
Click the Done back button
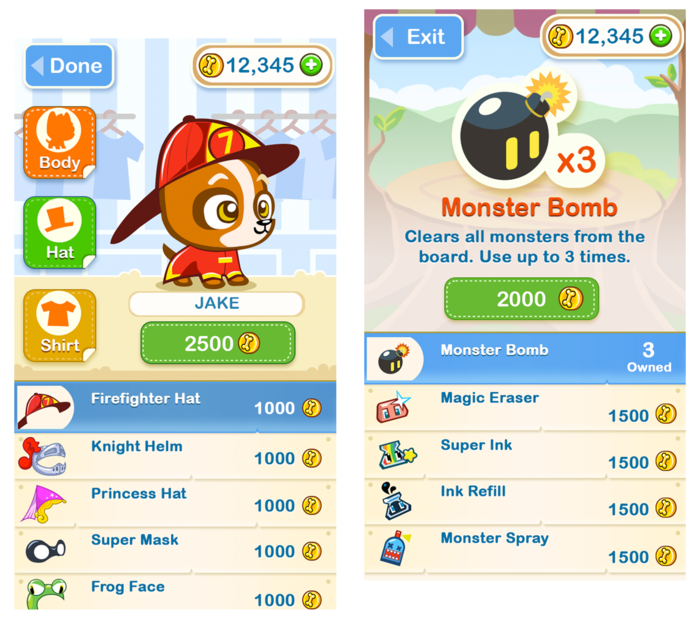click(69, 66)
